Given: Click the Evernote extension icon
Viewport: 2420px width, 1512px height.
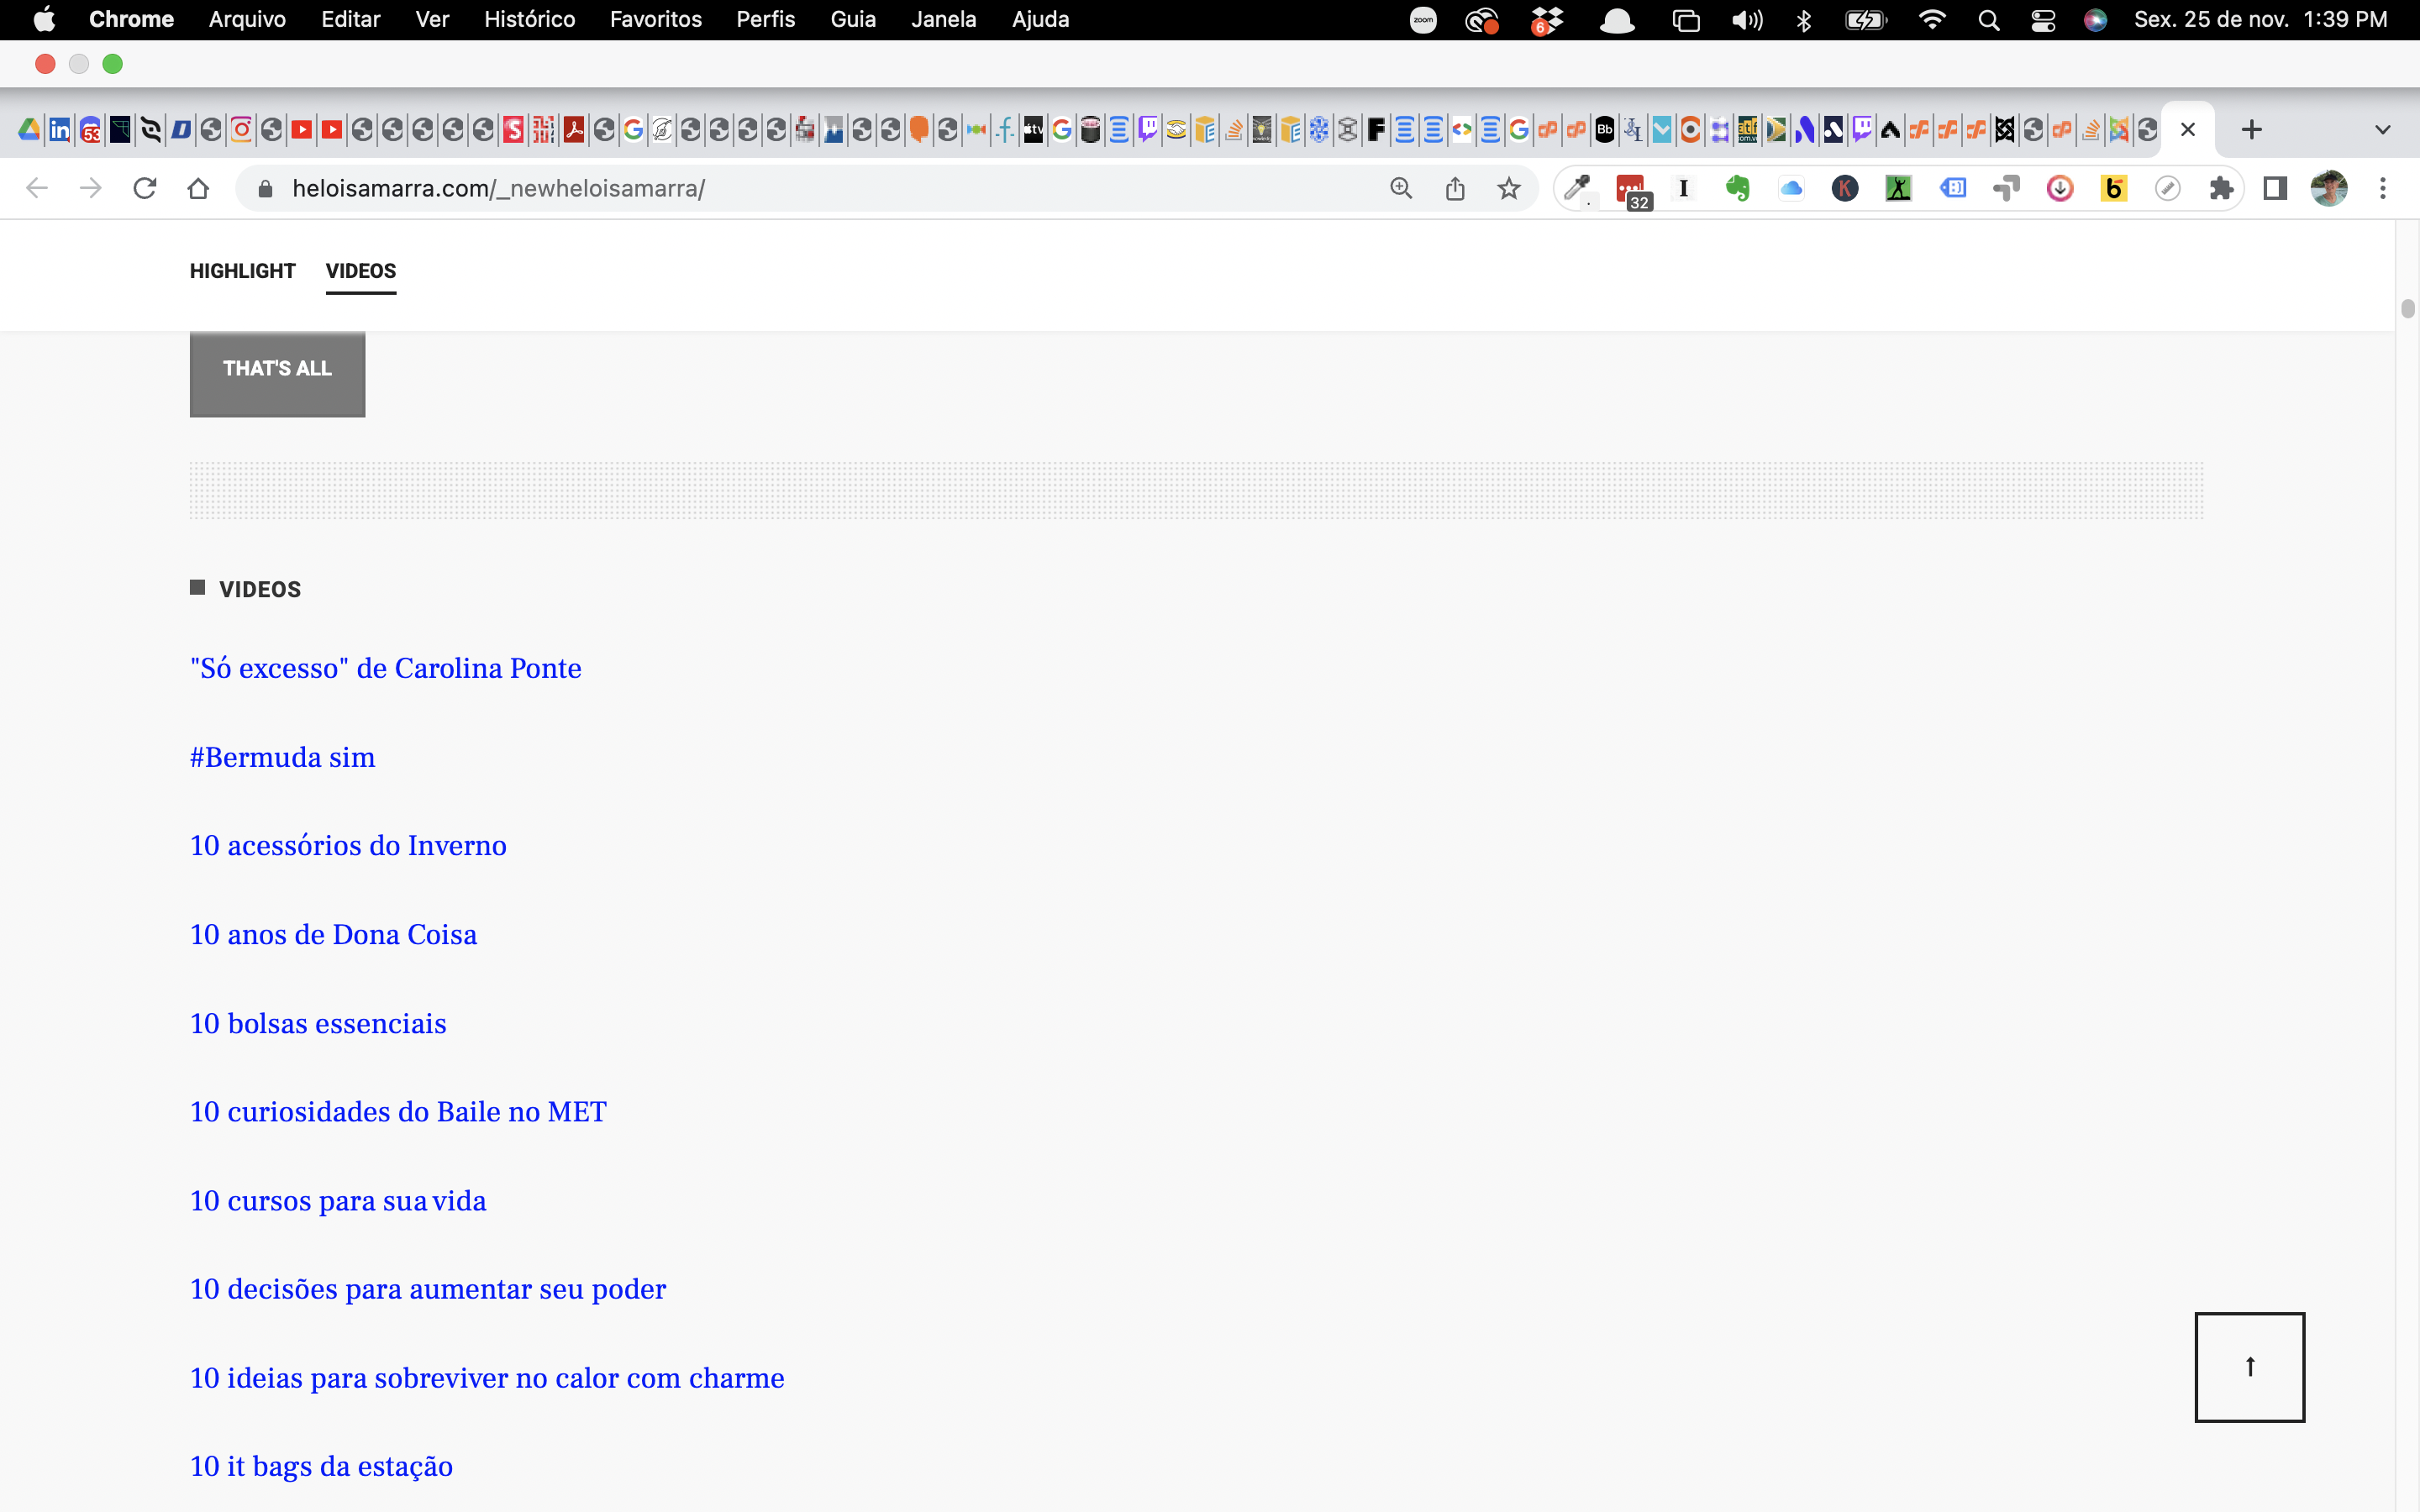Looking at the screenshot, I should tap(1737, 188).
